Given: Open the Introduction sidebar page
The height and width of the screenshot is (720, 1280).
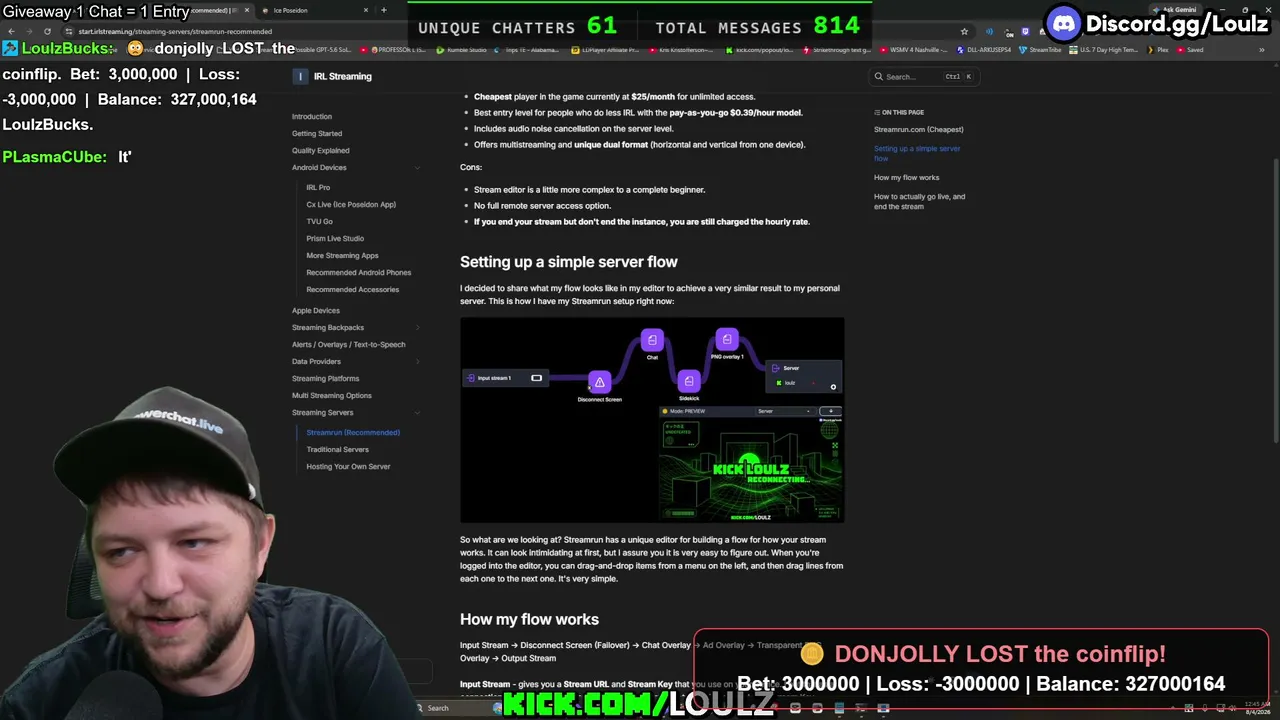Looking at the screenshot, I should coord(312,117).
